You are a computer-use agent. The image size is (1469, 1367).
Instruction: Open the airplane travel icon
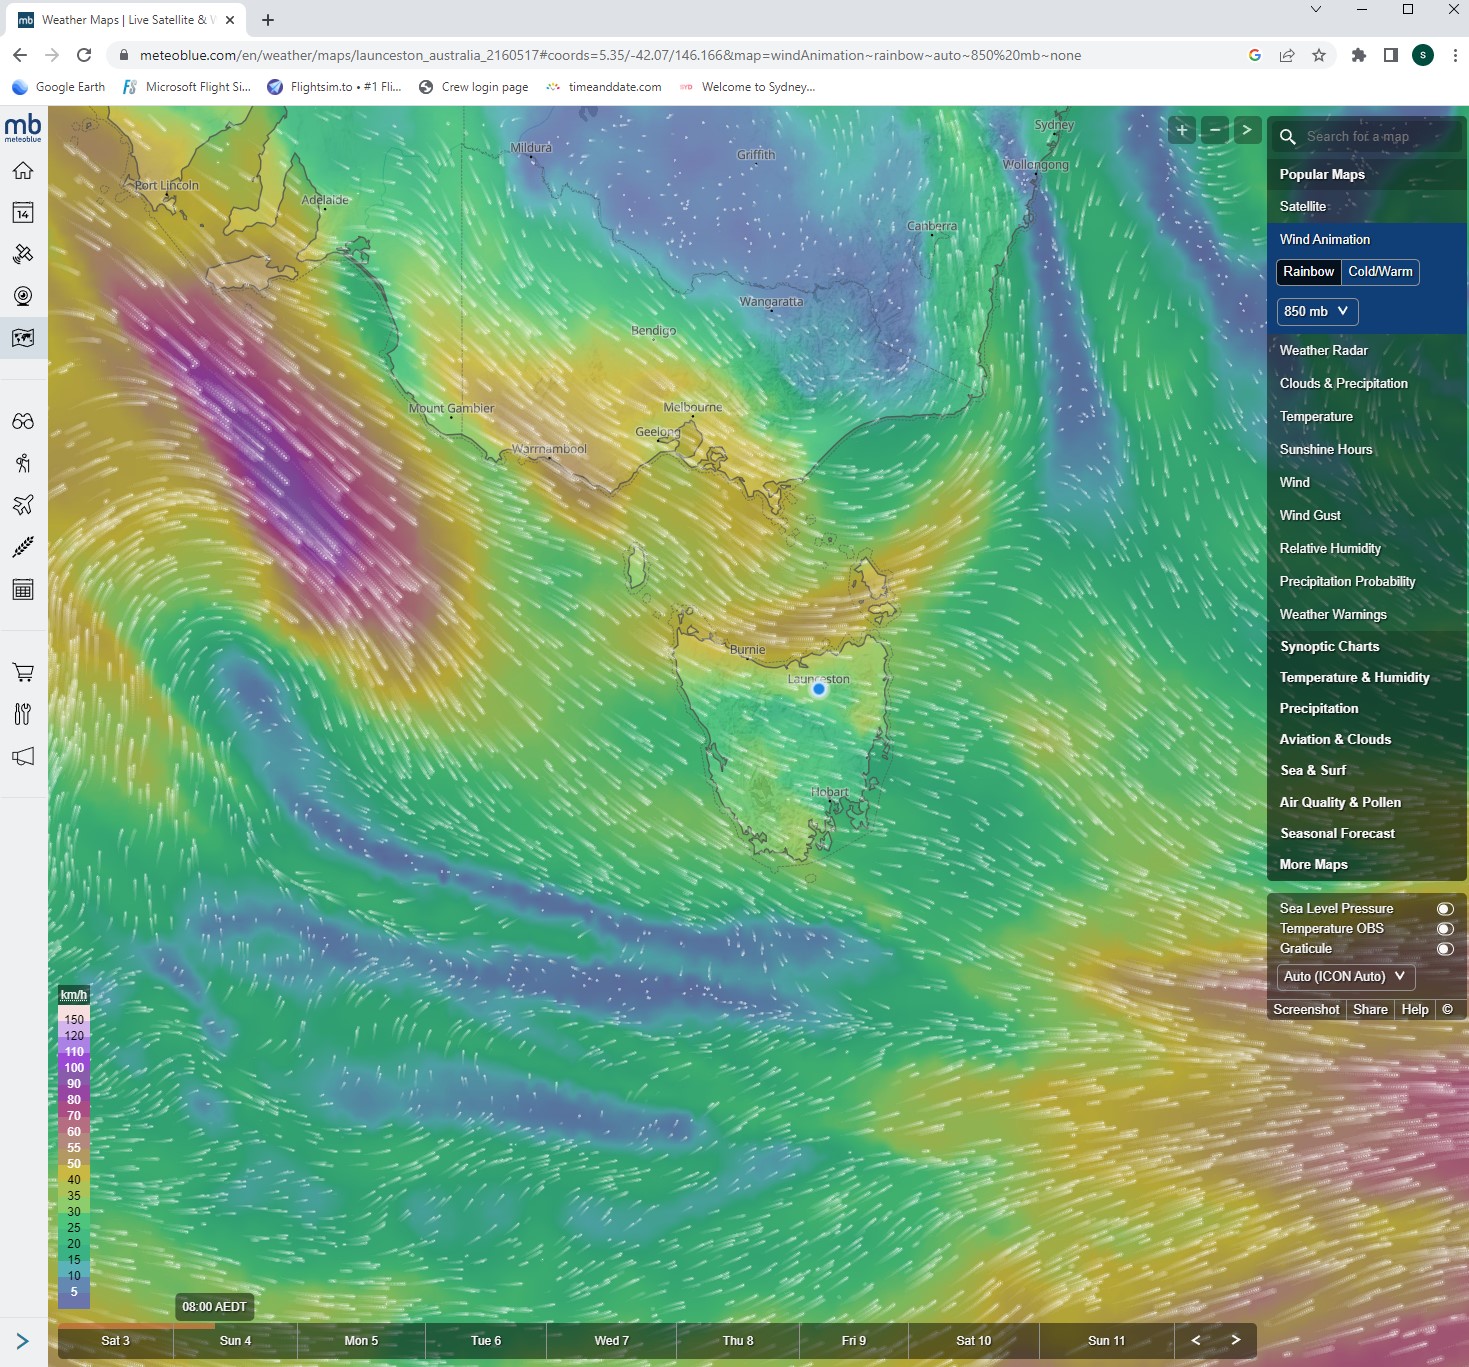tap(24, 505)
